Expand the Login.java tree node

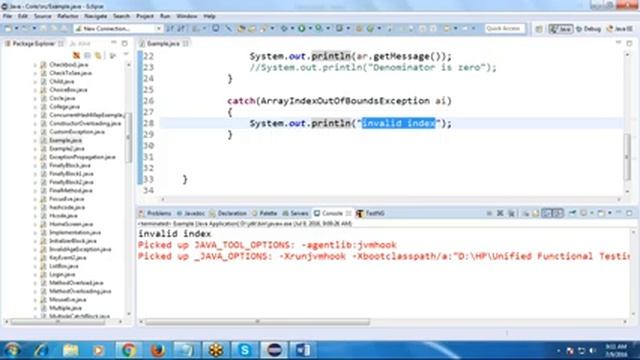click(x=35, y=275)
